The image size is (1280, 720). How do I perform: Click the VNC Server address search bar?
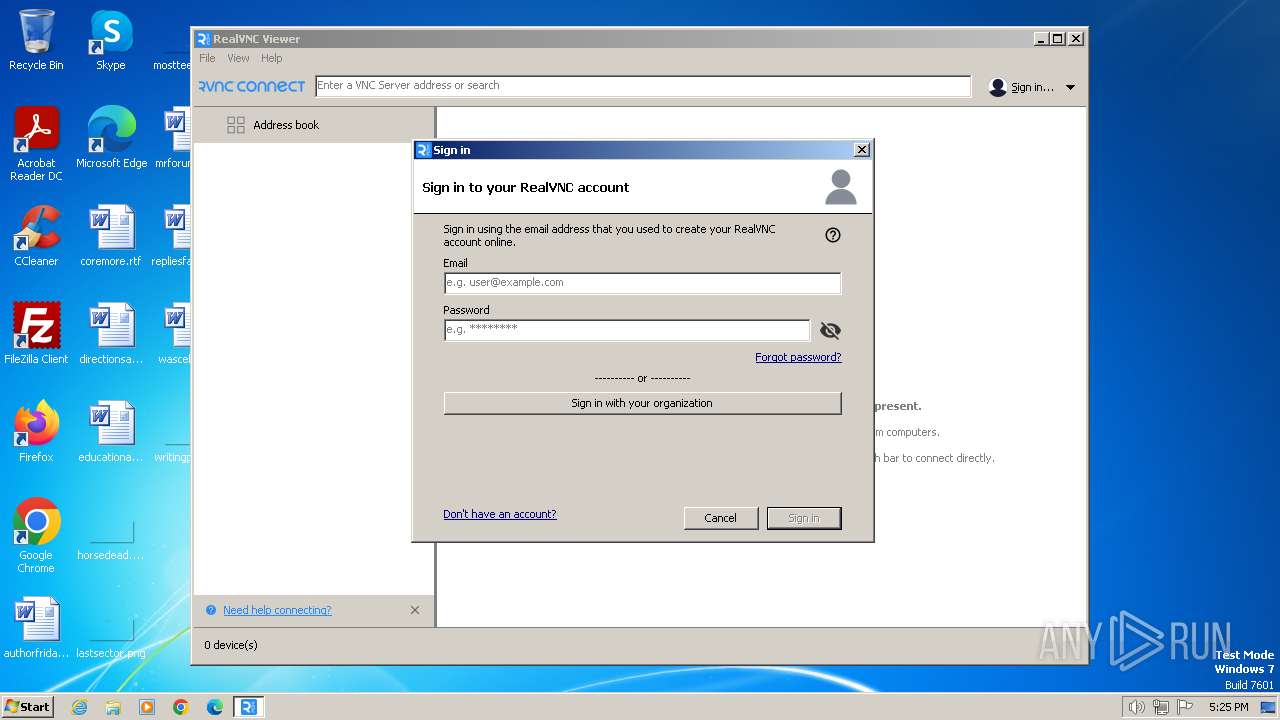[643, 86]
